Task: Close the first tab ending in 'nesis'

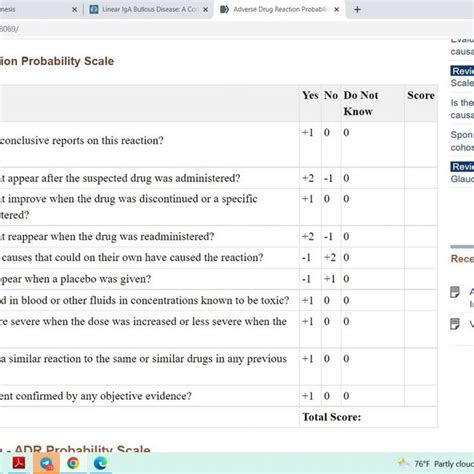Action: 75,10
